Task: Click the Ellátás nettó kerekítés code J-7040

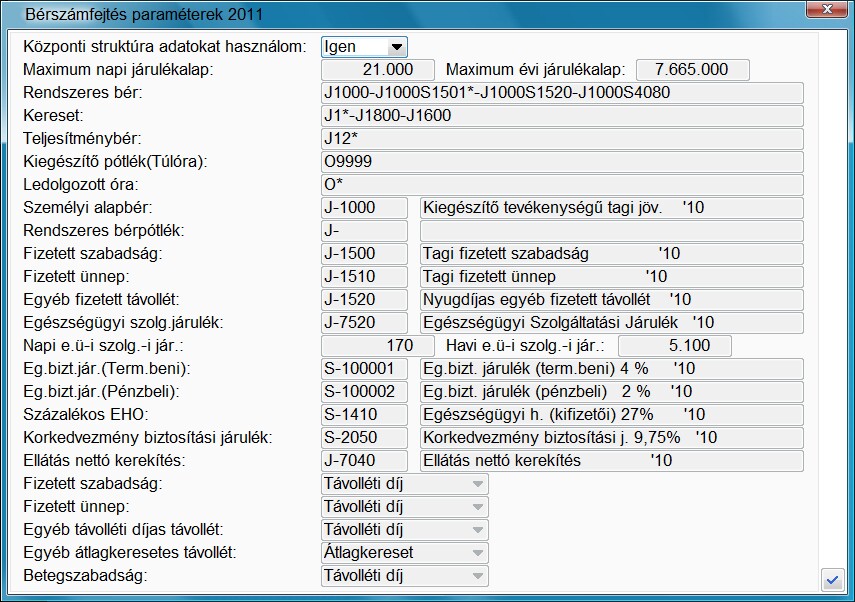Action: (364, 460)
